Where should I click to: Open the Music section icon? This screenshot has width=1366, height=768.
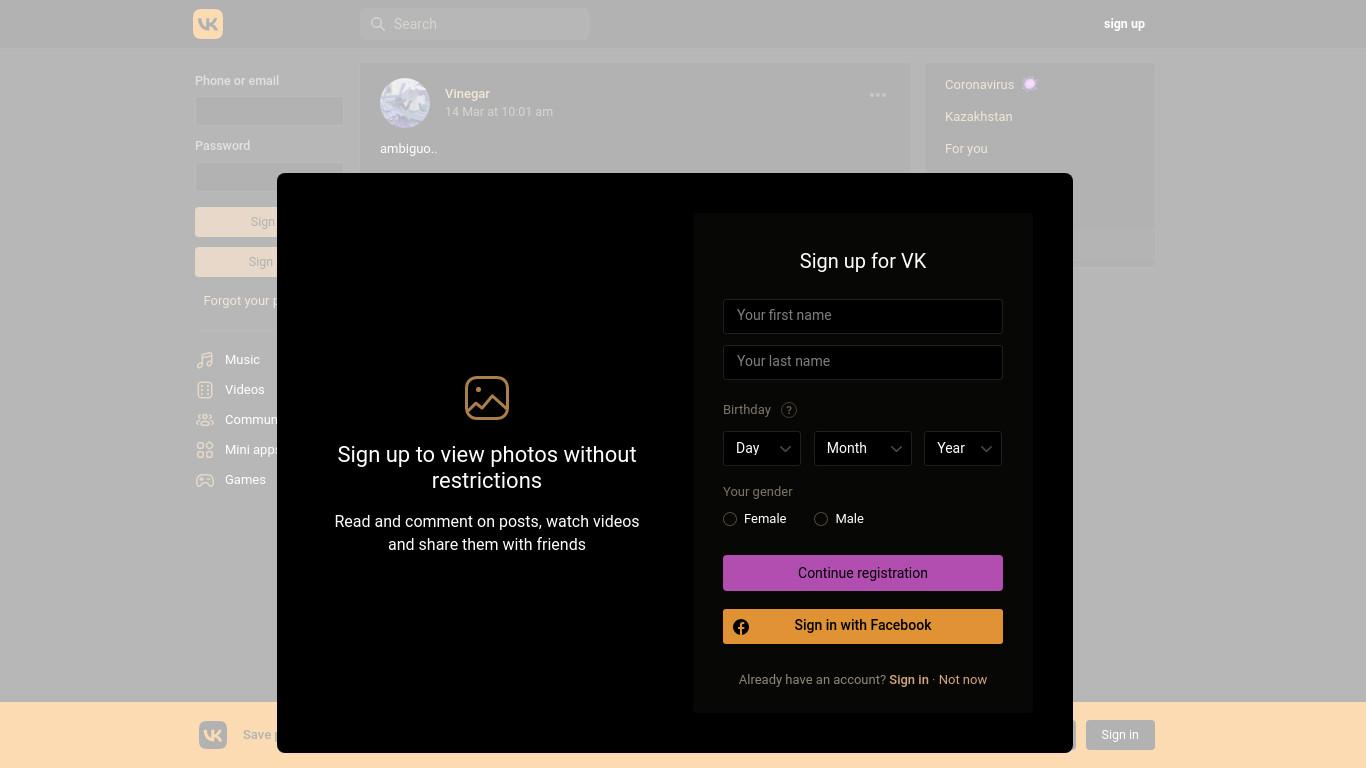pyautogui.click(x=205, y=360)
